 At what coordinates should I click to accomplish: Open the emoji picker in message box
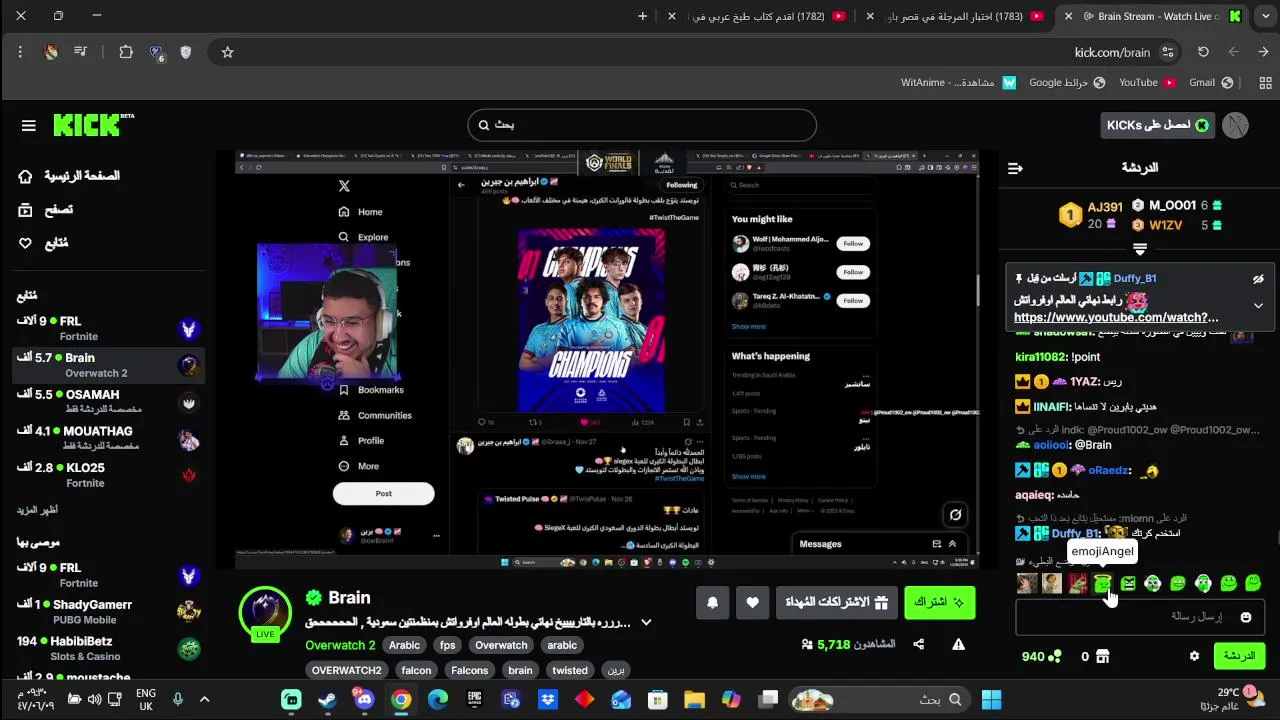1246,617
